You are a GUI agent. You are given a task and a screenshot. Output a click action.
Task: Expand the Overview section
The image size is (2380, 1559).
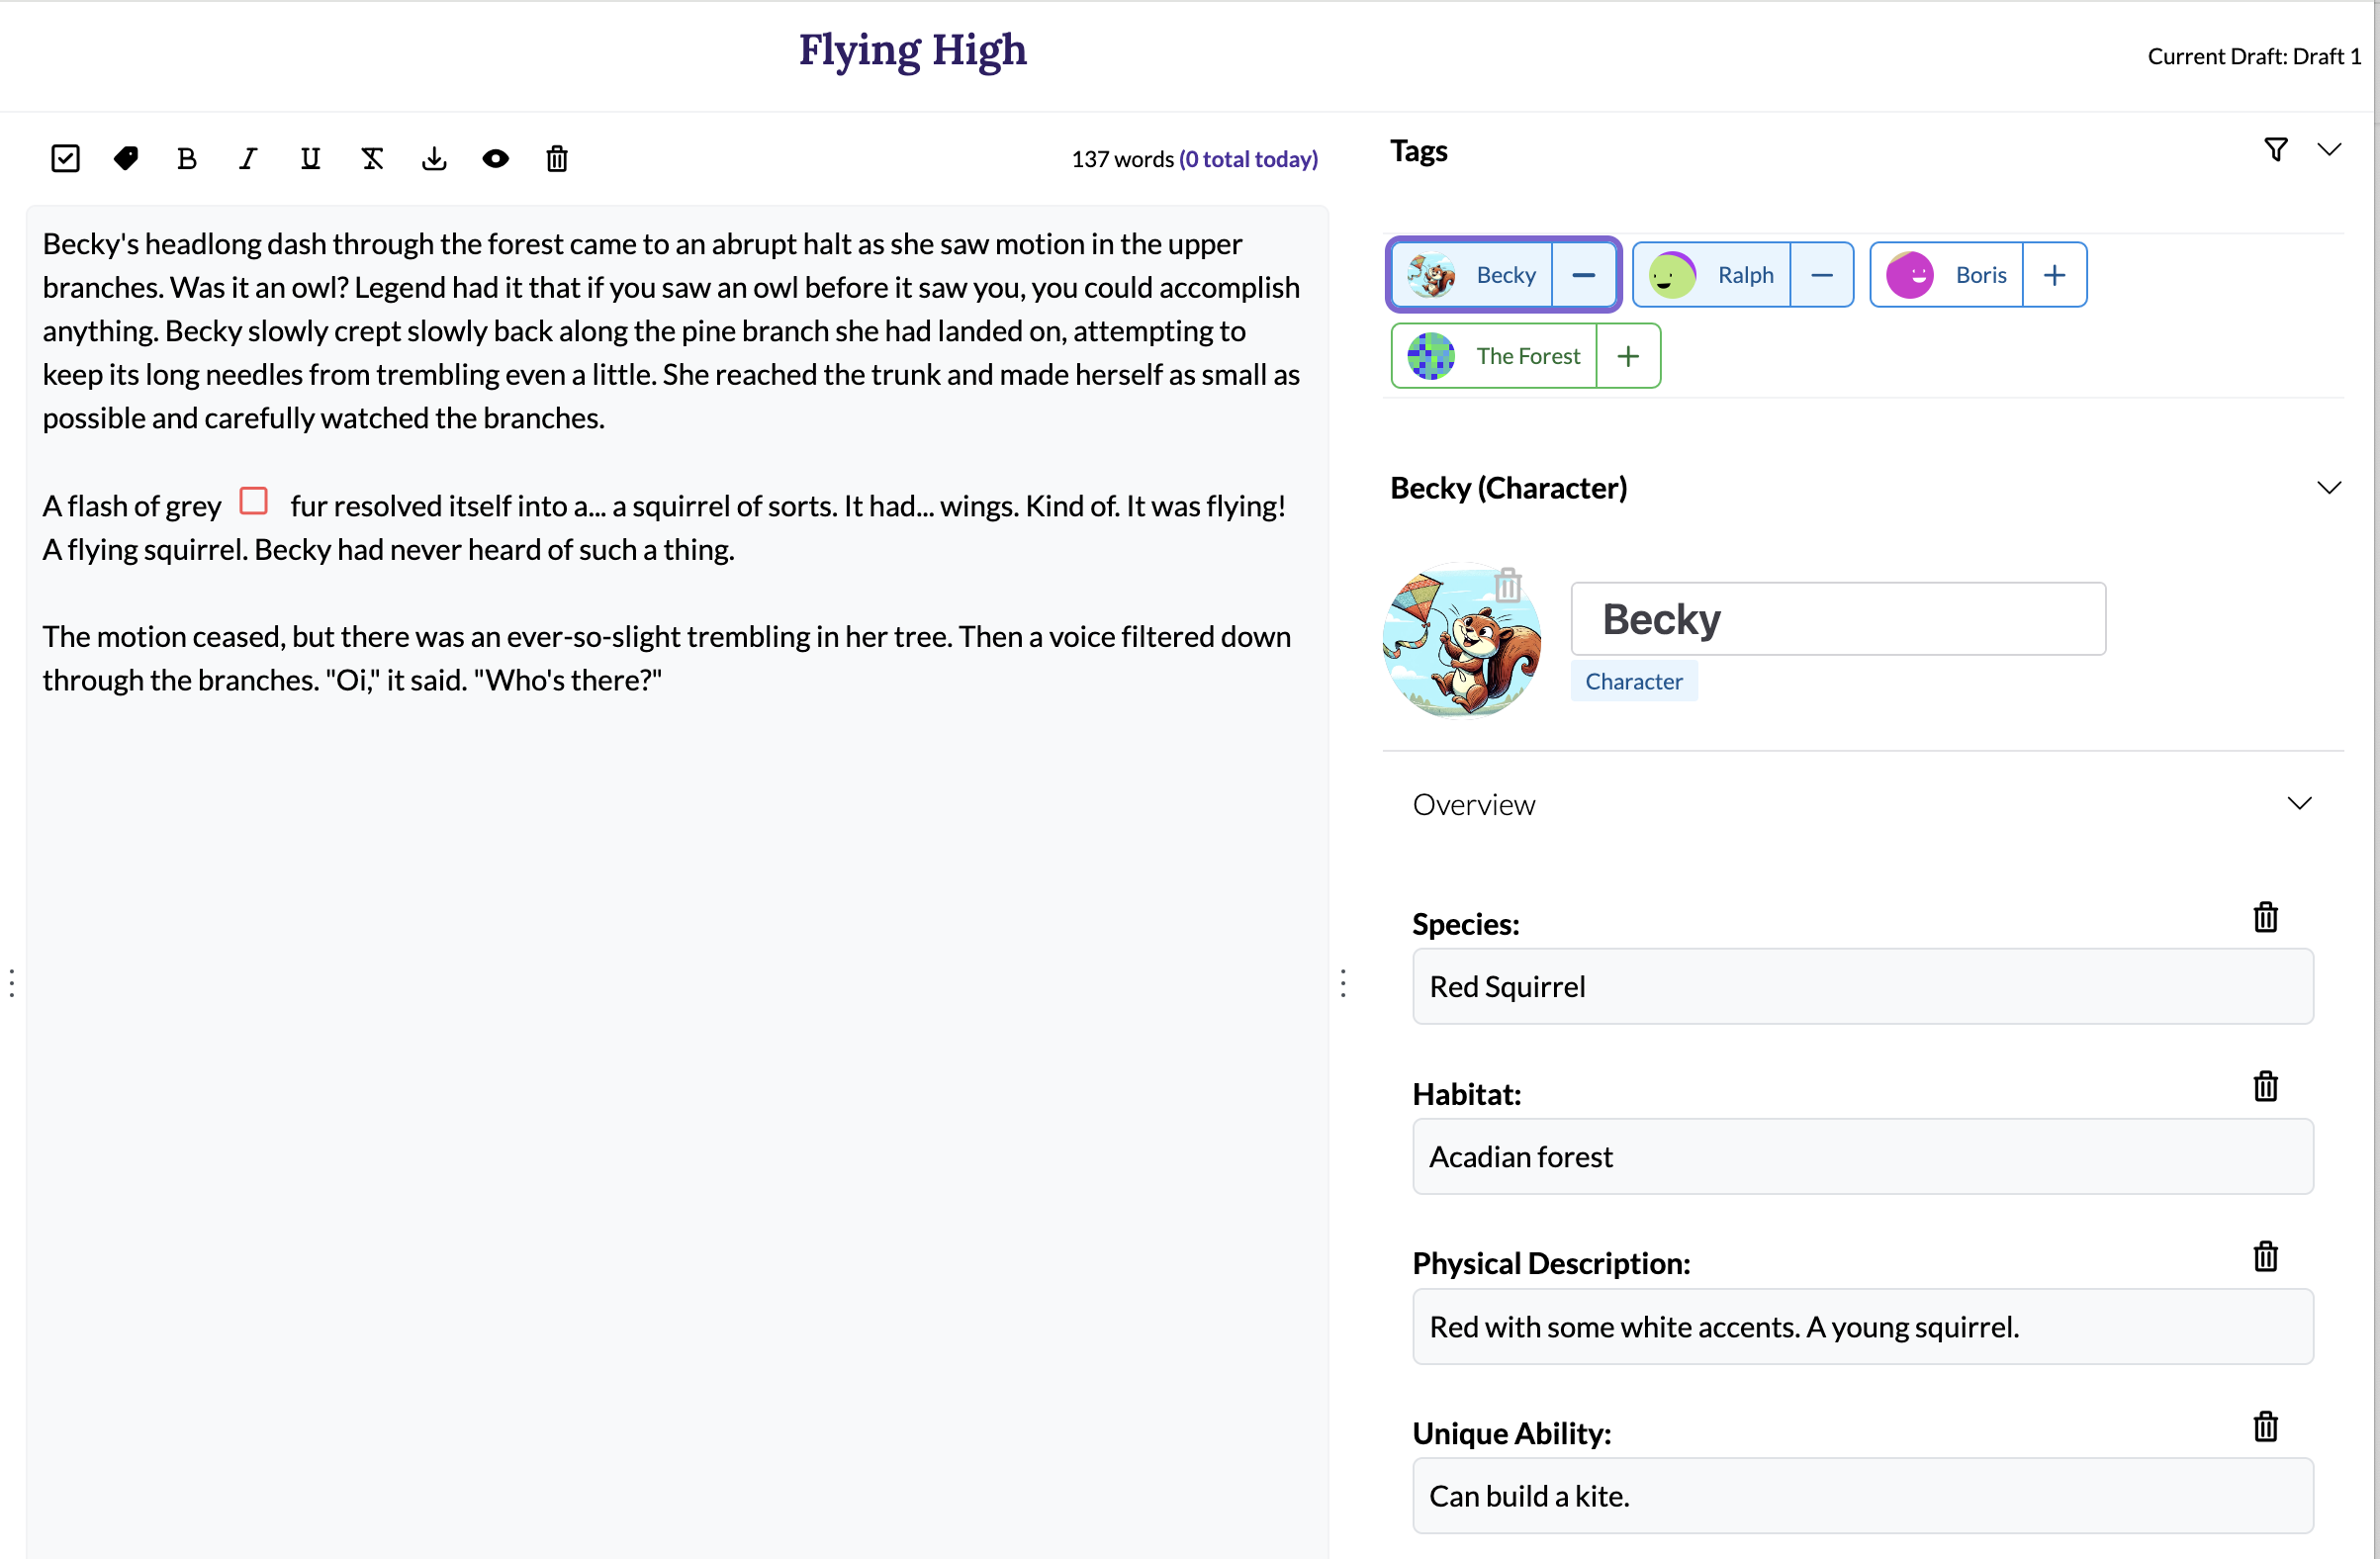coord(2300,804)
